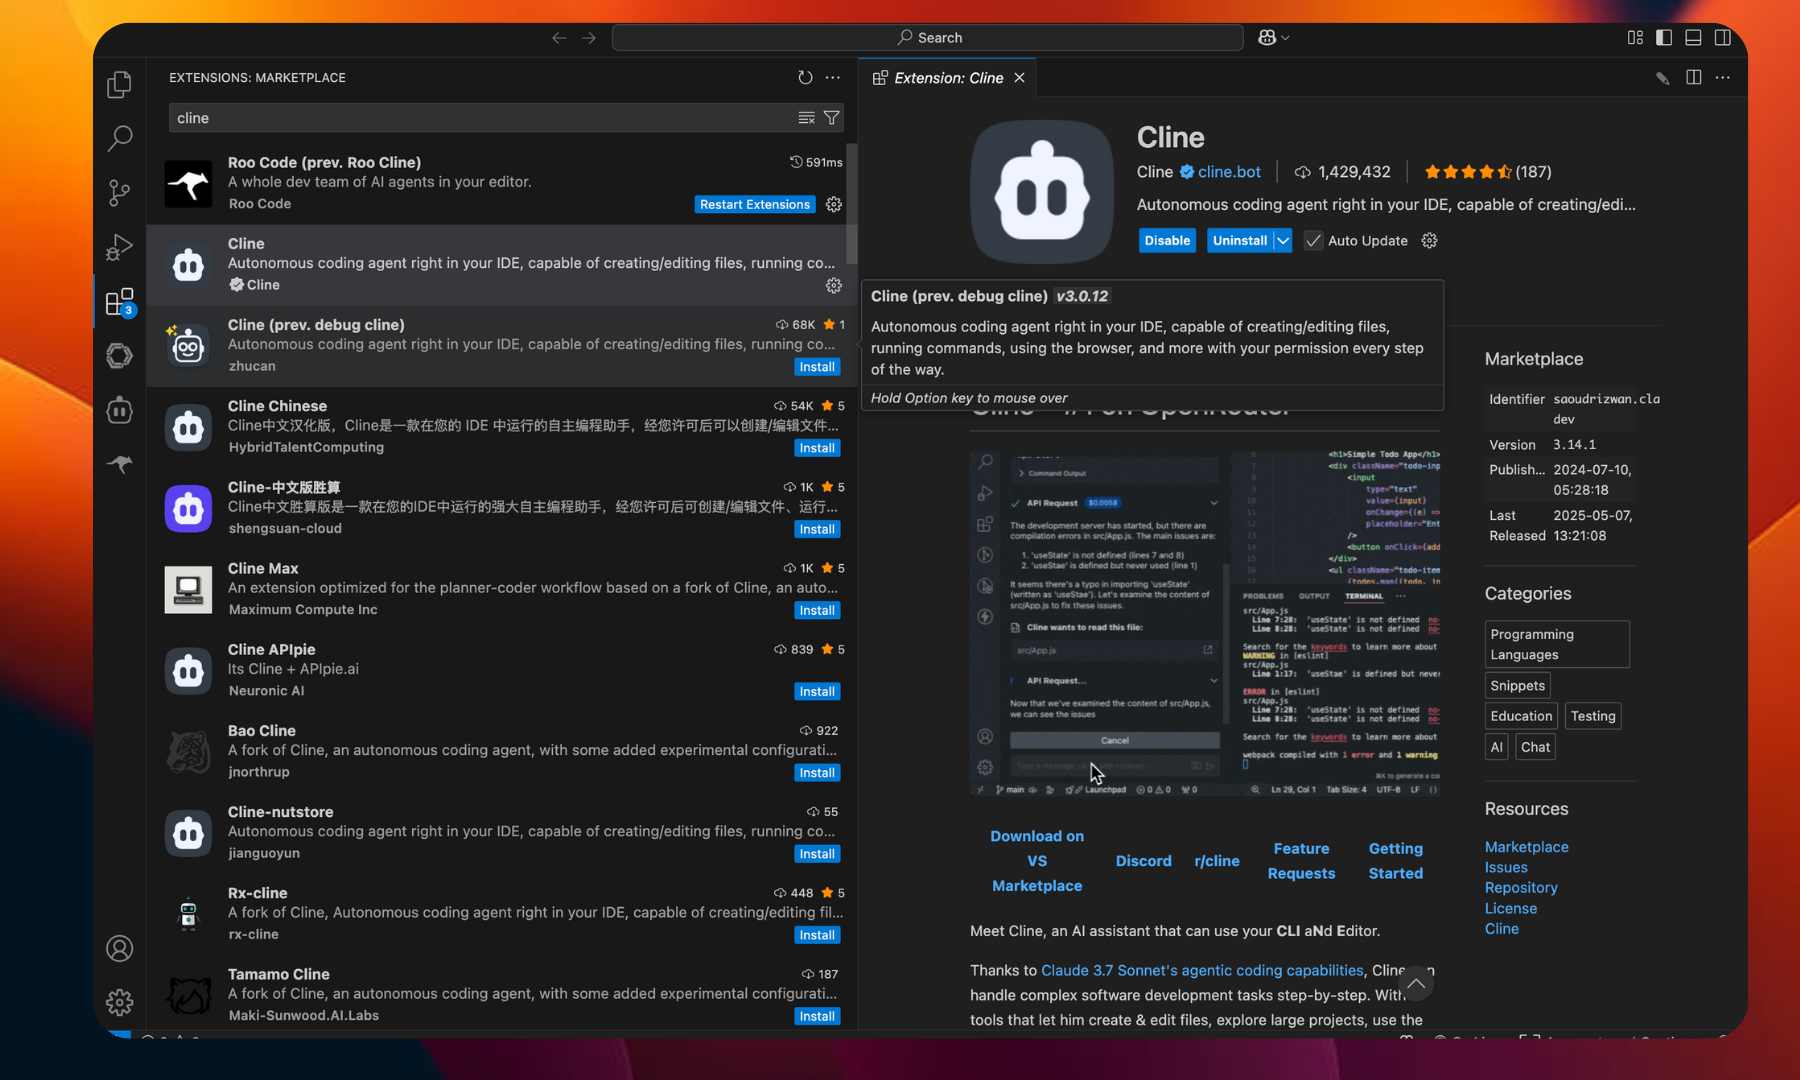Go back with the navigation arrow
The width and height of the screenshot is (1800, 1080).
[559, 38]
